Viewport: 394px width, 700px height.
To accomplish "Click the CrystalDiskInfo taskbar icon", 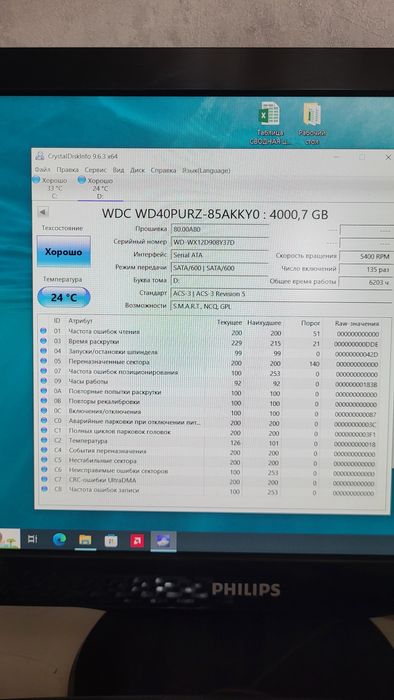I will coord(163,541).
